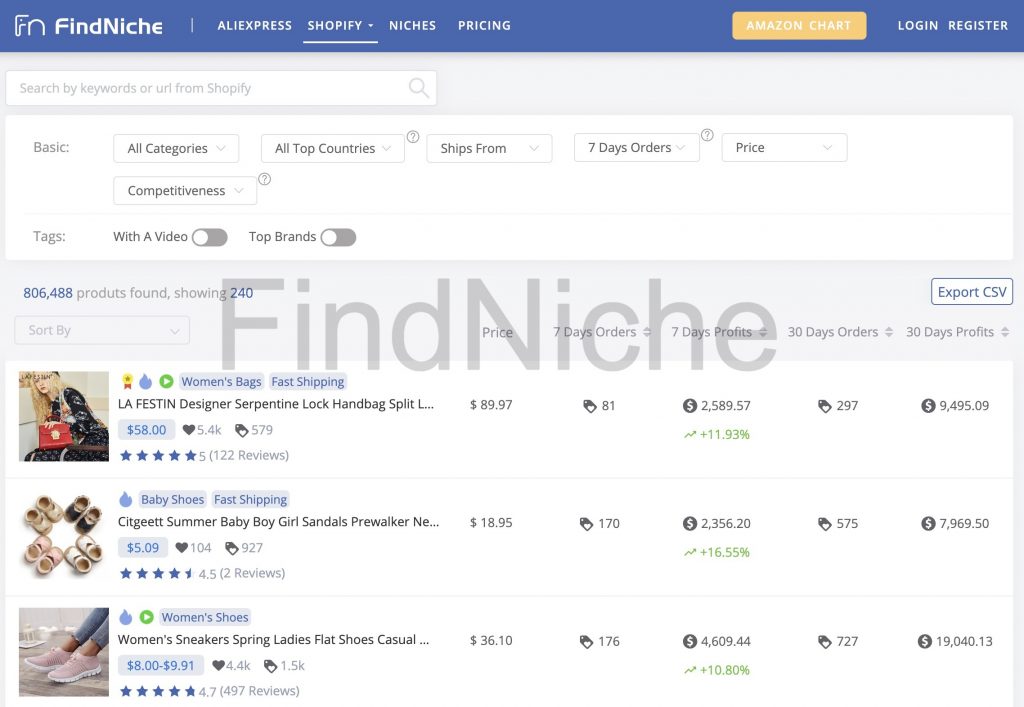Click the water-drop icon on LA FESTIN handbag

[x=145, y=381]
